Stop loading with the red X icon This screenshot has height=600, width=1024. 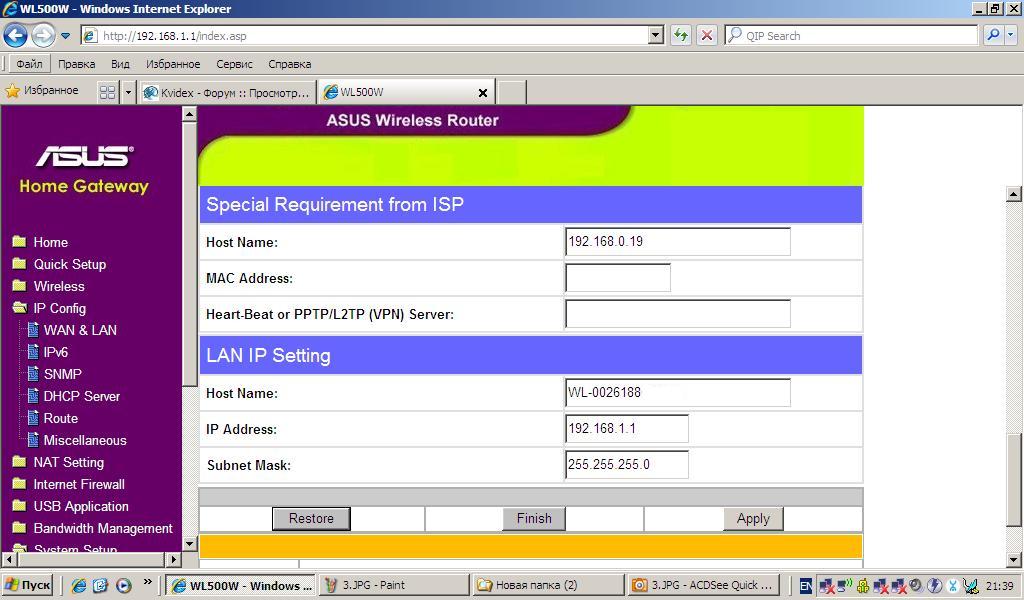tap(707, 35)
